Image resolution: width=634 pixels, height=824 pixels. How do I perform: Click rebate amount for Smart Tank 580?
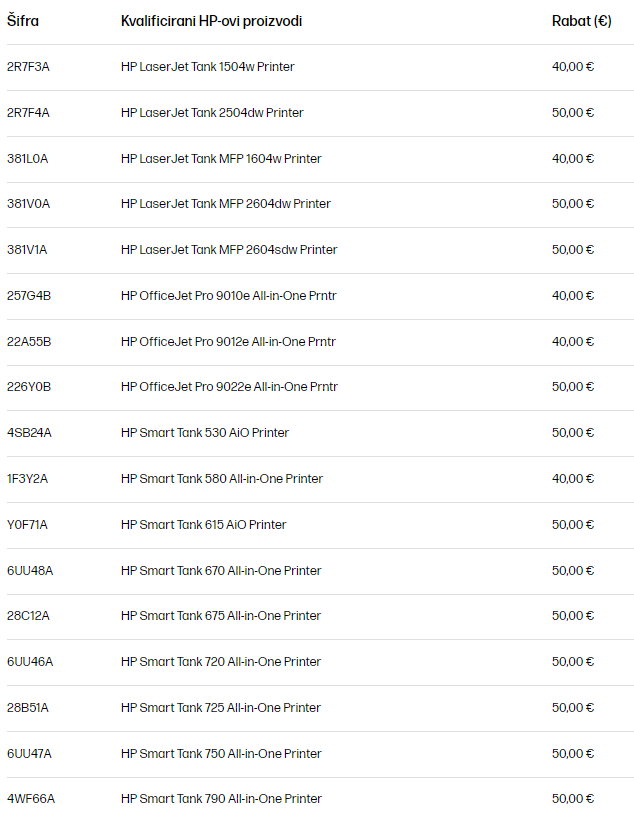coord(573,479)
